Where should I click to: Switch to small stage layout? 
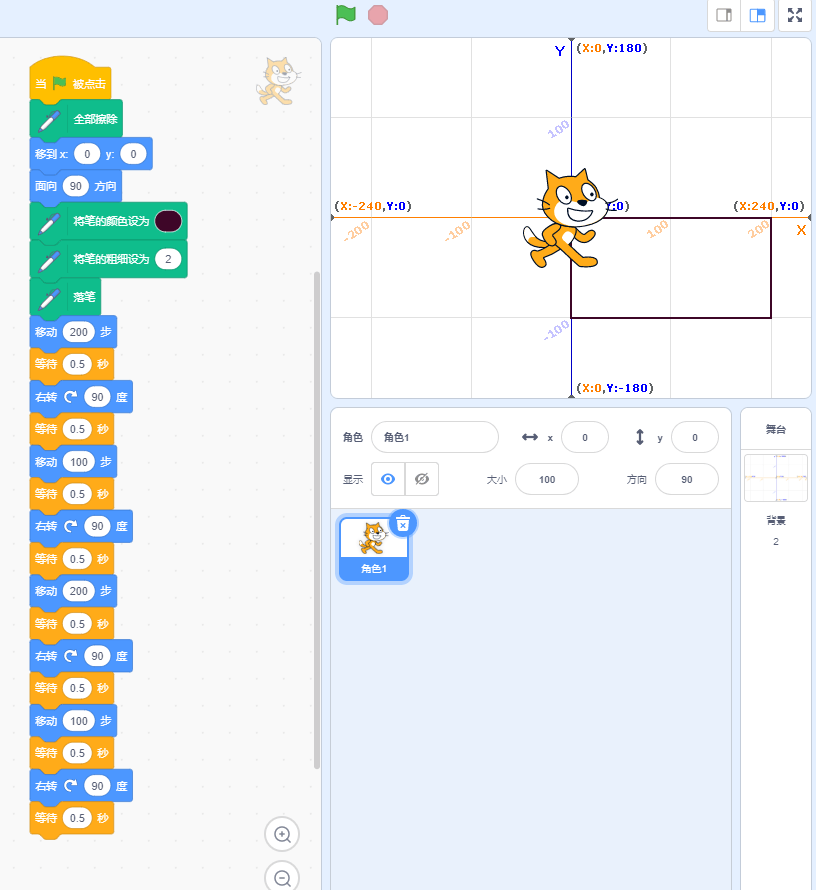[x=724, y=15]
